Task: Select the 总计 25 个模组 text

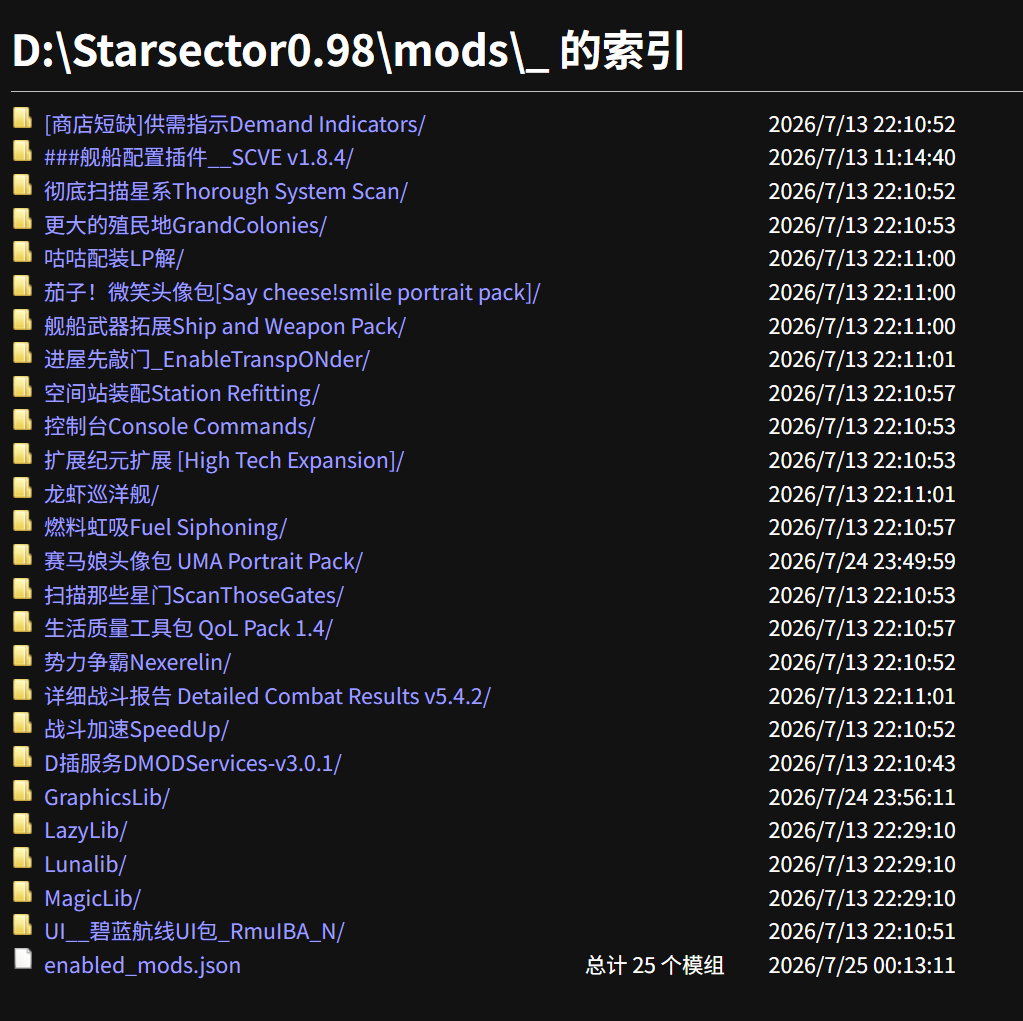Action: (x=654, y=966)
